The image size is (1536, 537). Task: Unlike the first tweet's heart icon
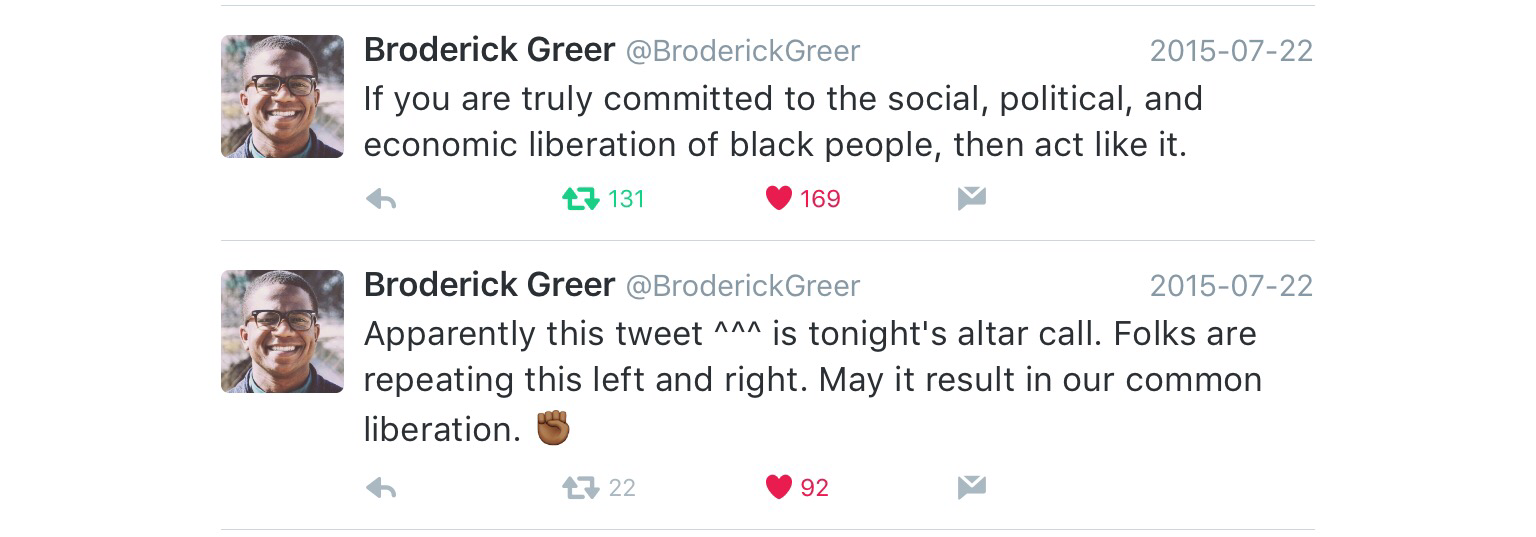pyautogui.click(x=779, y=199)
